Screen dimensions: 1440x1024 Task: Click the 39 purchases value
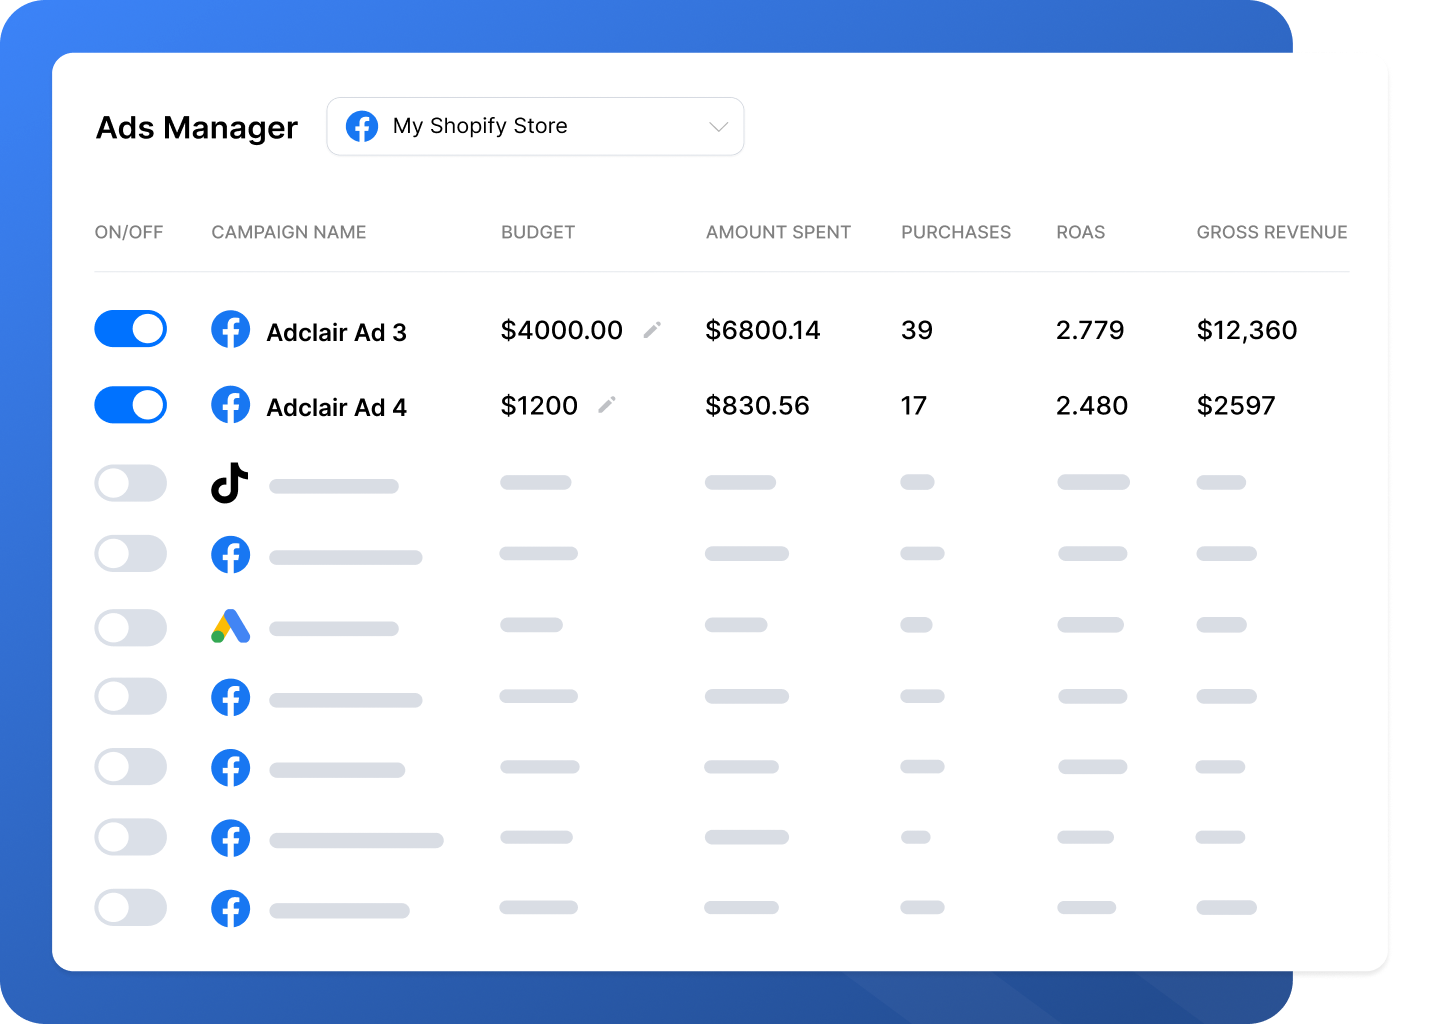pos(917,330)
